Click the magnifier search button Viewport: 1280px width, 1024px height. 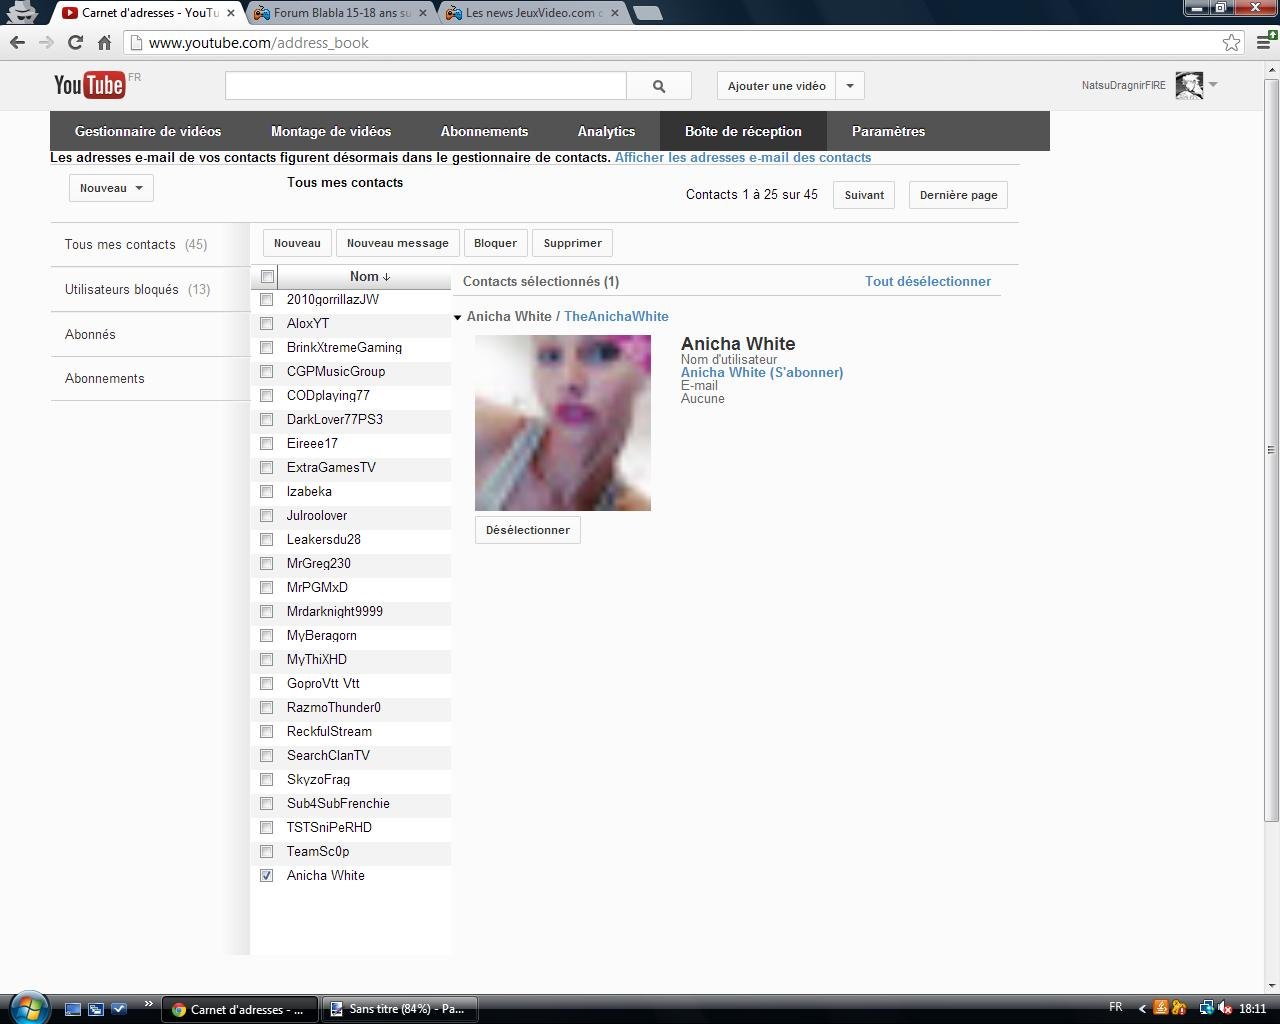(x=659, y=86)
